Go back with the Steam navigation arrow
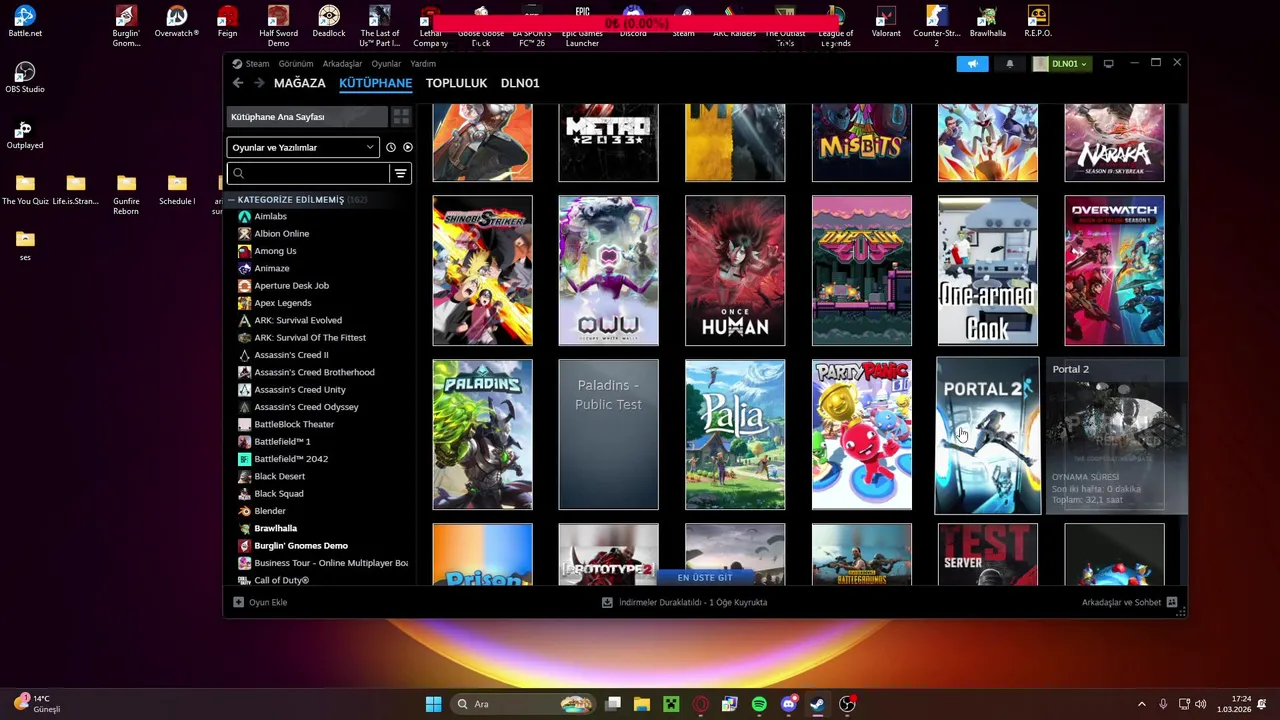This screenshot has width=1280, height=720. [237, 83]
